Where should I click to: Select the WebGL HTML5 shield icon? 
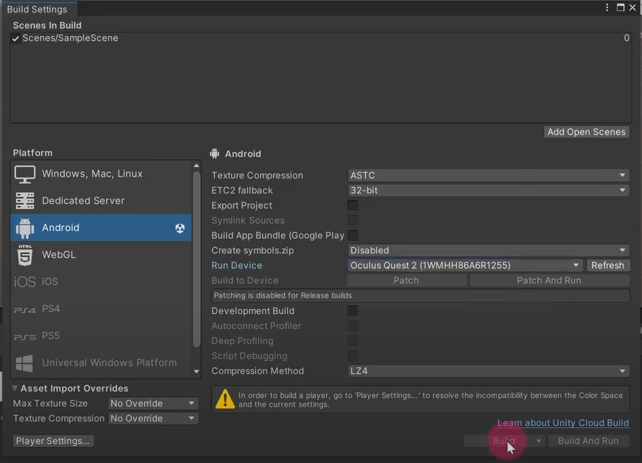[25, 255]
